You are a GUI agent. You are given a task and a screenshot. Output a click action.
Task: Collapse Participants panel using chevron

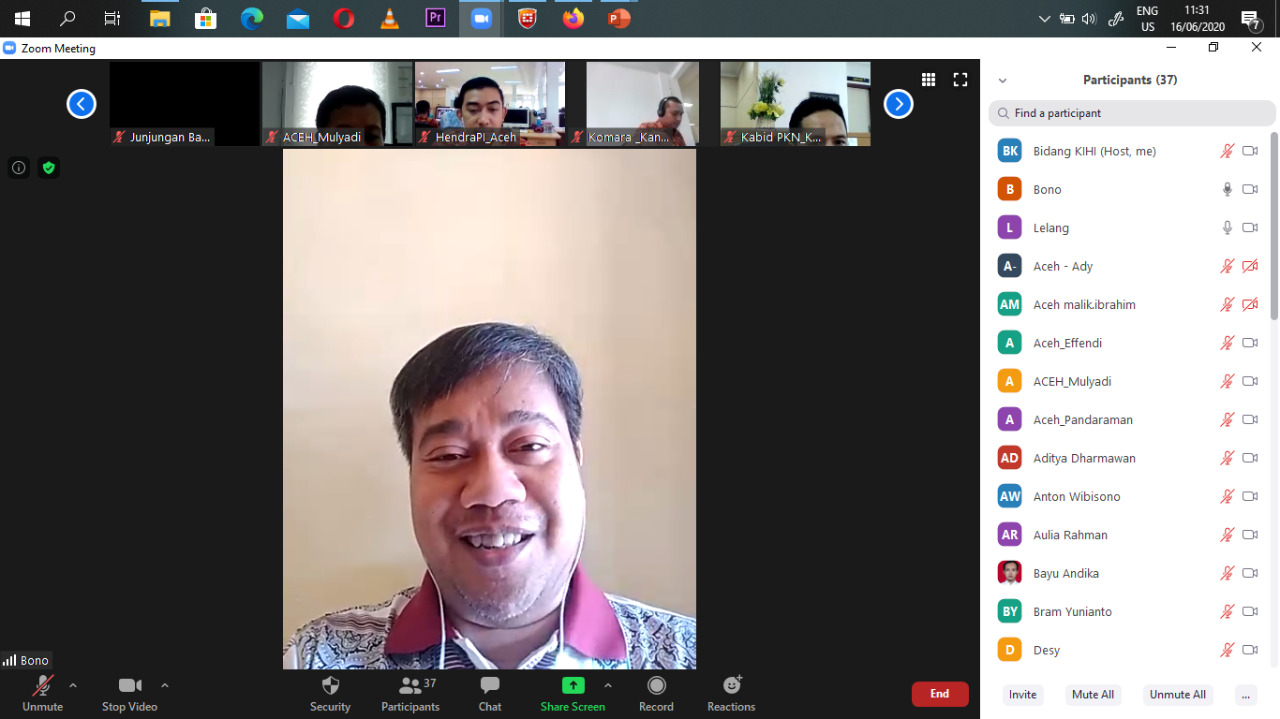(1002, 81)
